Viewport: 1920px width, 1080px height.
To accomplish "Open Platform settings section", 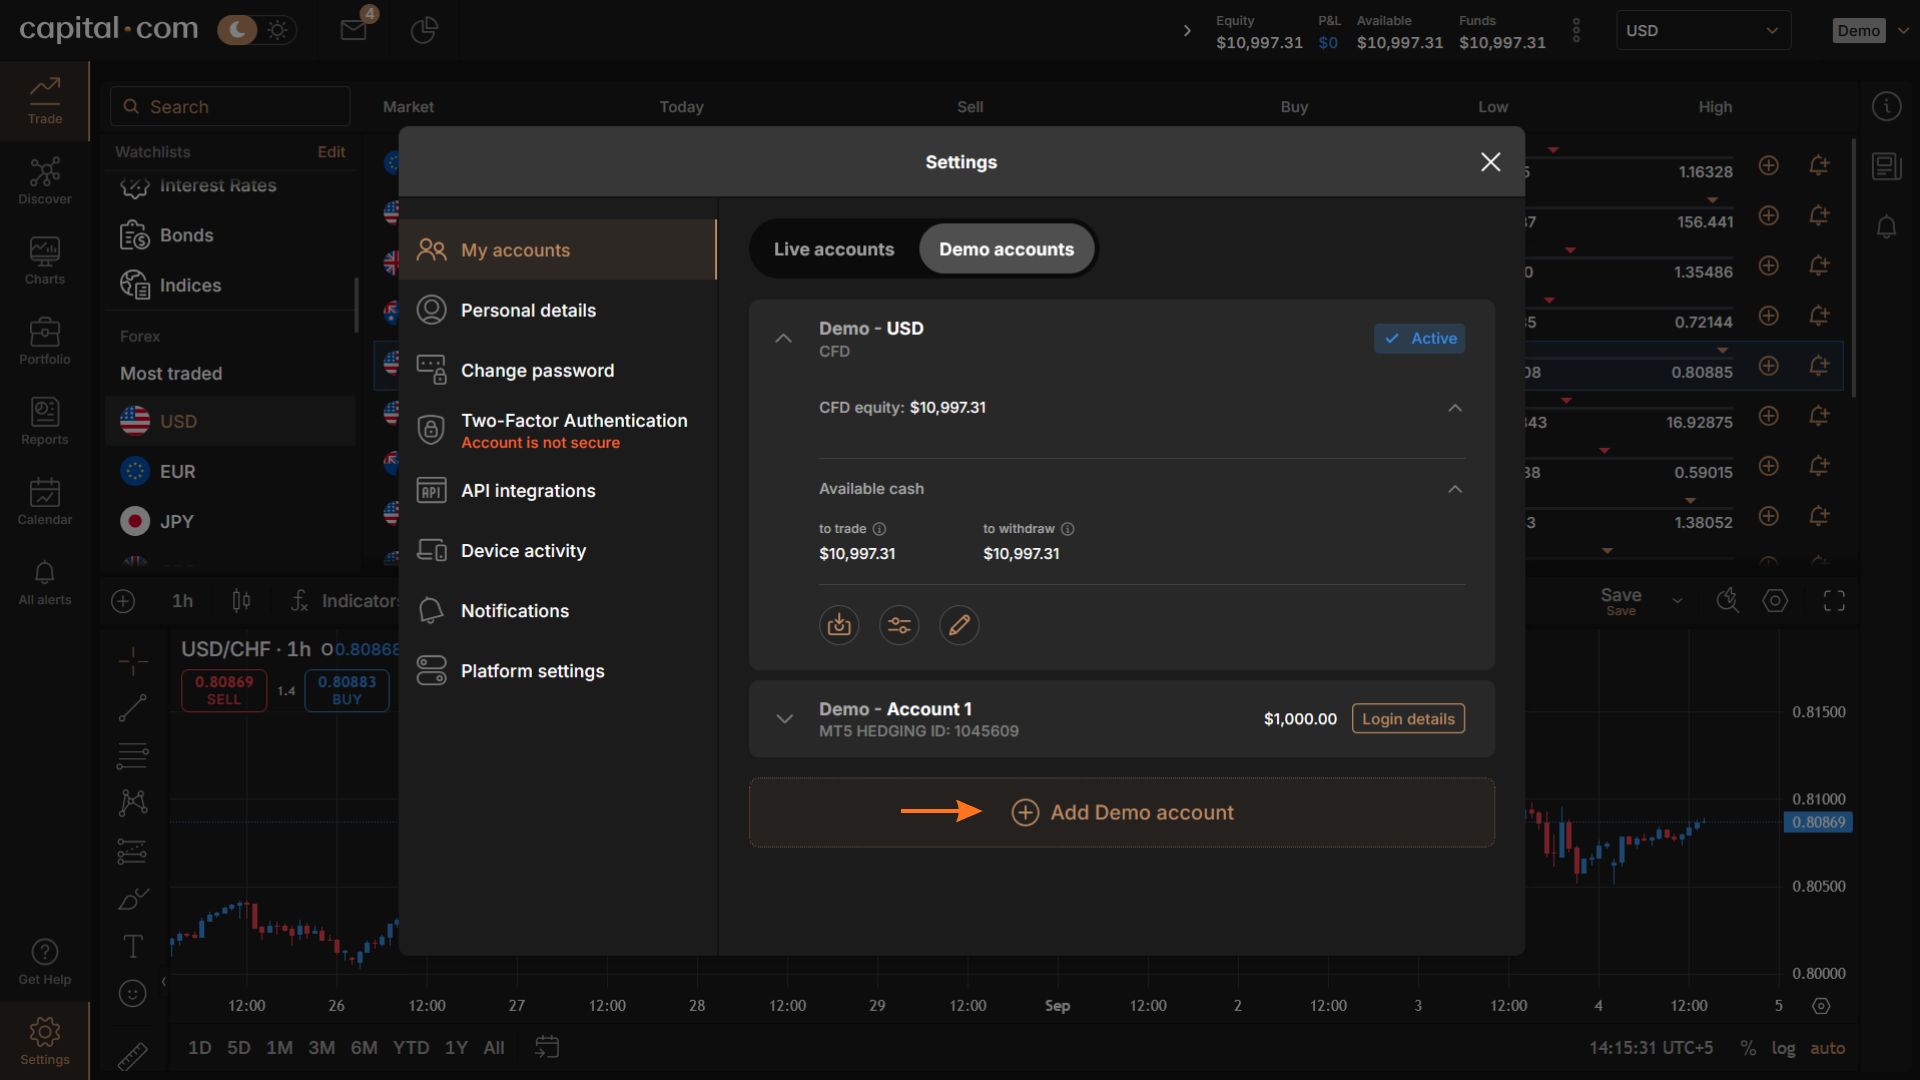I will [x=558, y=671].
